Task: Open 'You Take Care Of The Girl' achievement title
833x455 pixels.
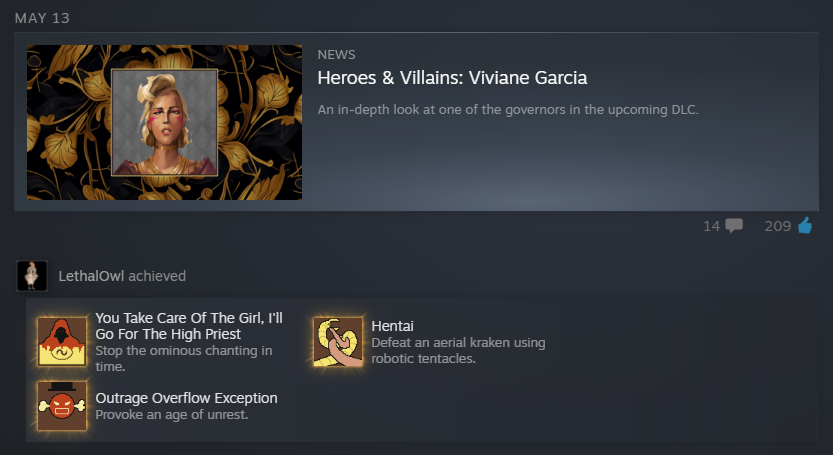Action: [x=189, y=326]
